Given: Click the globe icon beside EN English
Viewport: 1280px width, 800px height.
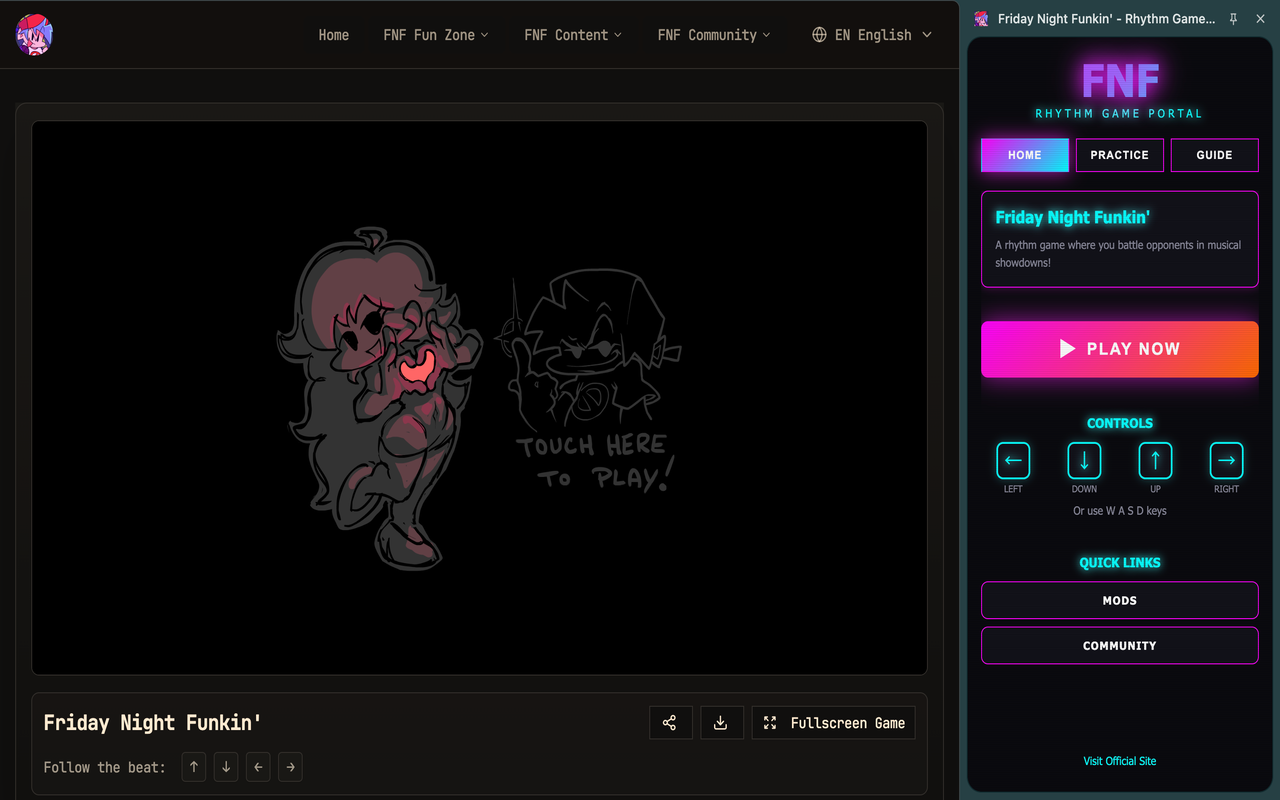Looking at the screenshot, I should (819, 35).
